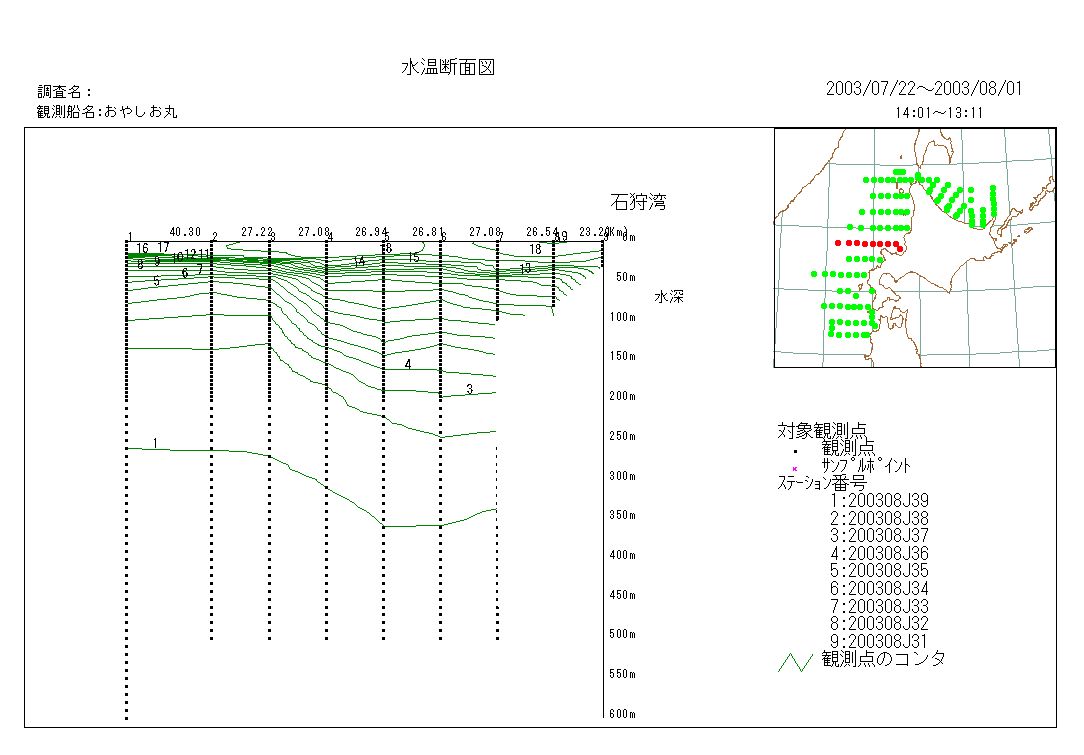Click the time range 14:01～13:11
1084x755 pixels.
click(x=938, y=113)
